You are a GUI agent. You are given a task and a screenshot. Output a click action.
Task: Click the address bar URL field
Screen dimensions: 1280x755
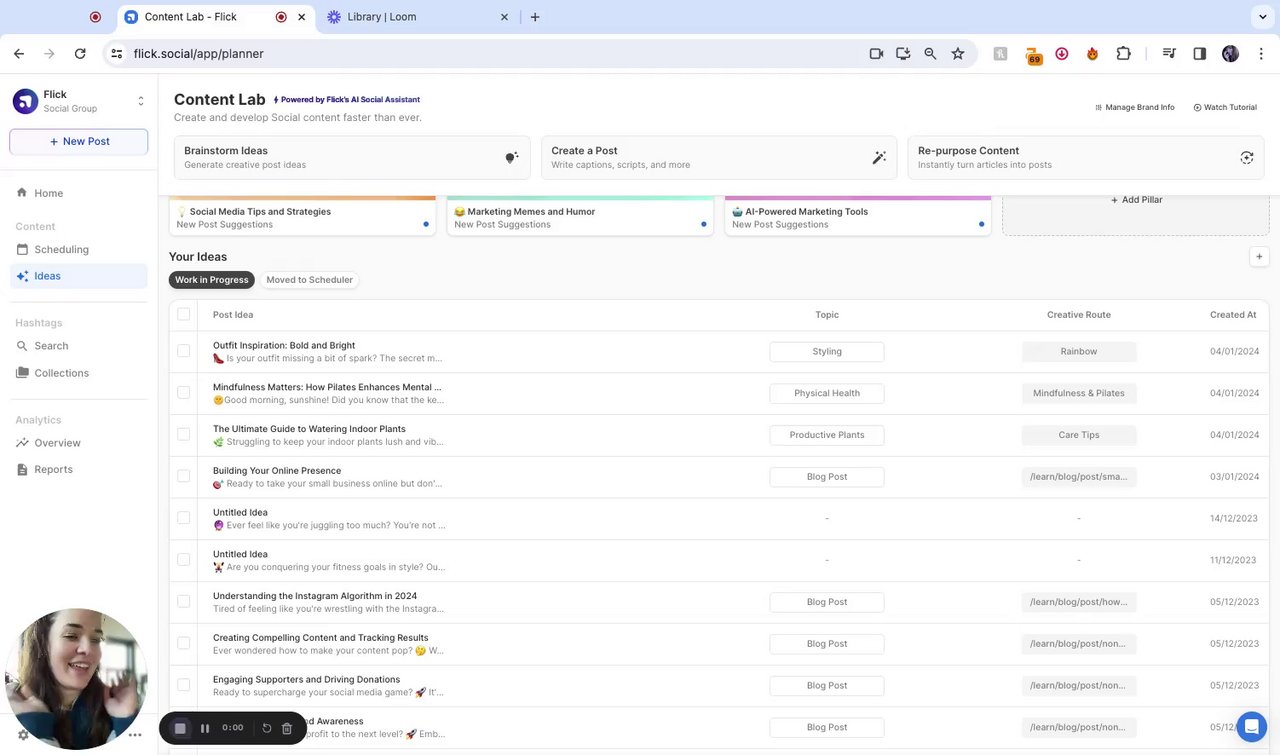point(490,54)
